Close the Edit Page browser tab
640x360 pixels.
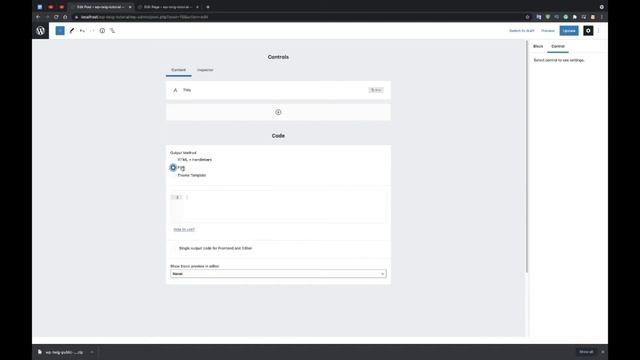(x=198, y=7)
